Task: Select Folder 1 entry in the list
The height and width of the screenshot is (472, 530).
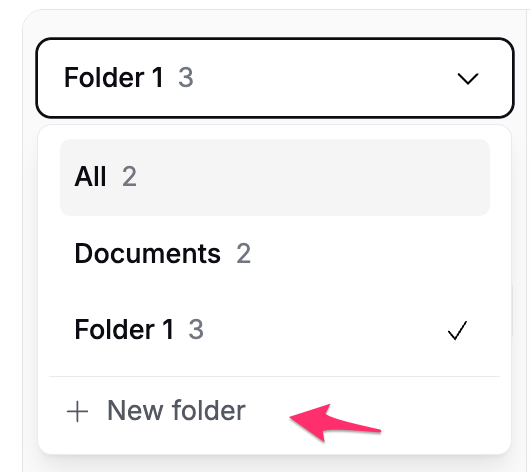Action: pyautogui.click(x=275, y=330)
